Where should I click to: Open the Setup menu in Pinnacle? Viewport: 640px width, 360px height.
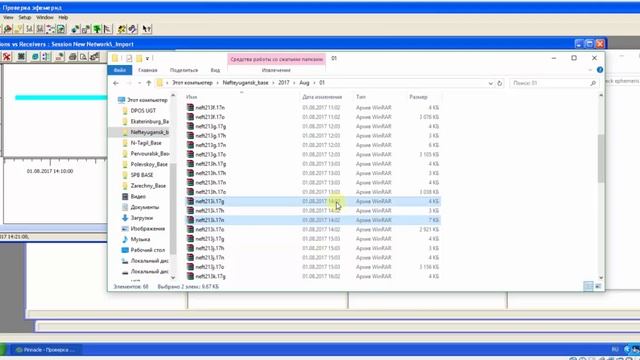point(24,18)
